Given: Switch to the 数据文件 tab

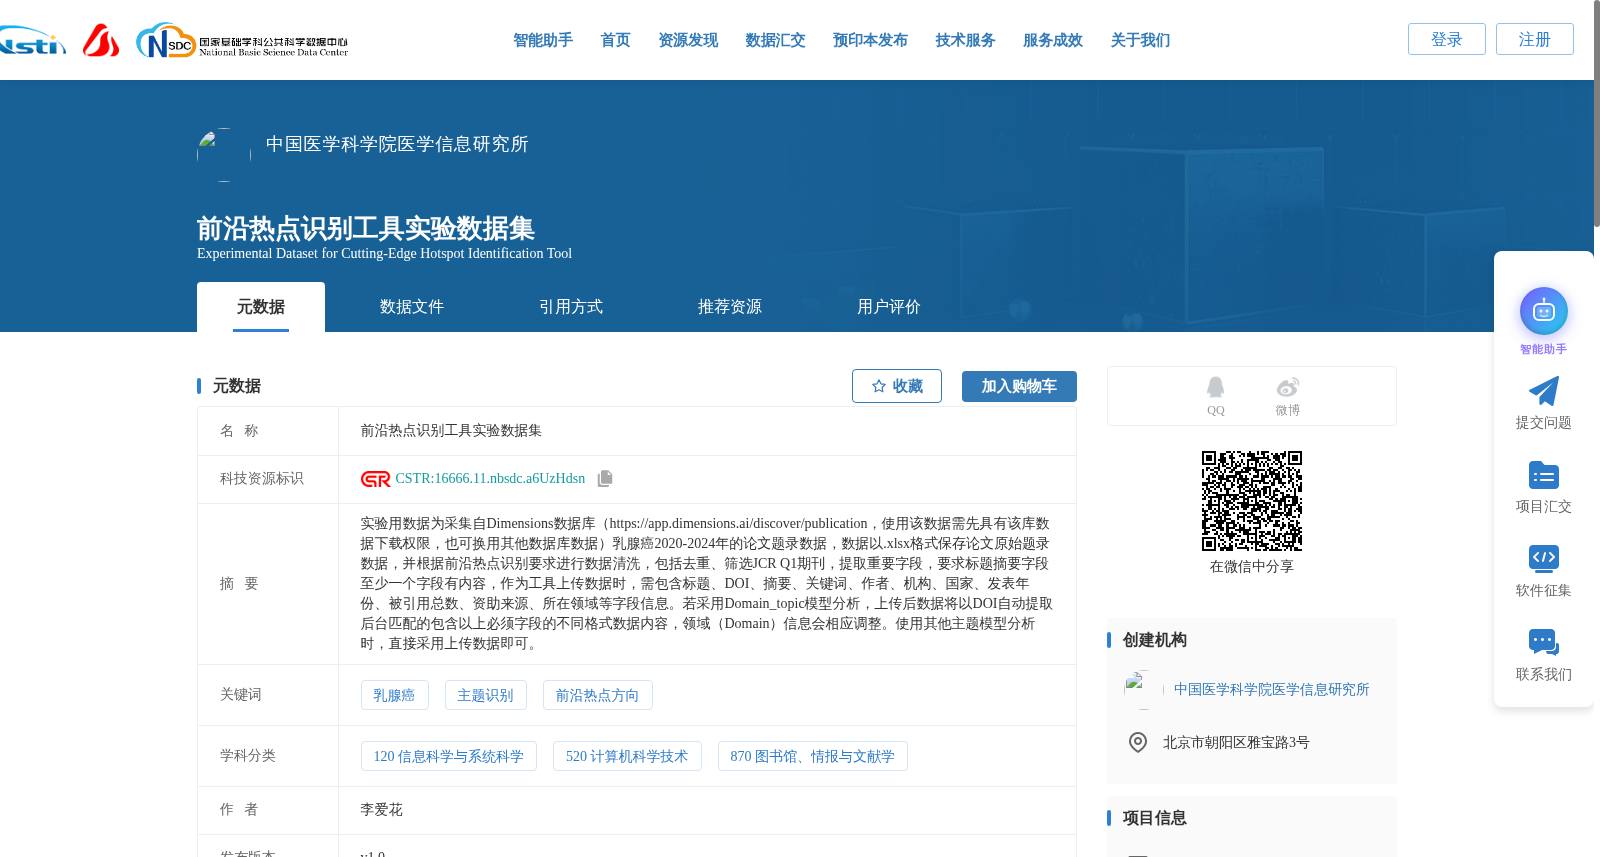Looking at the screenshot, I should [412, 307].
